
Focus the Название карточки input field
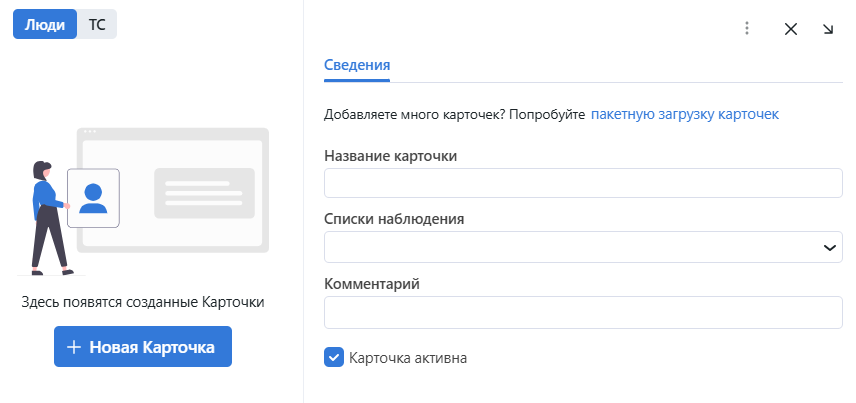pos(583,183)
